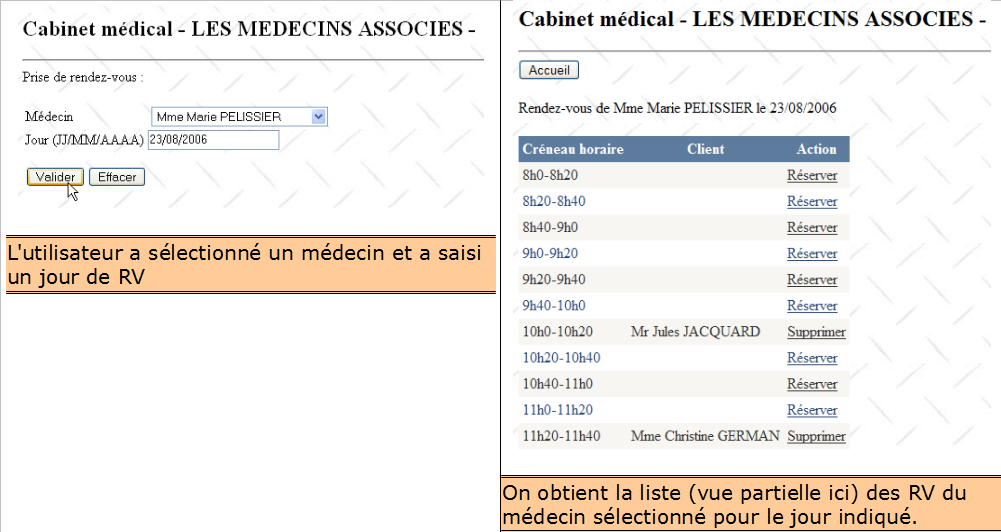1001x532 pixels.
Task: Click the Action column header
Action: click(x=816, y=149)
